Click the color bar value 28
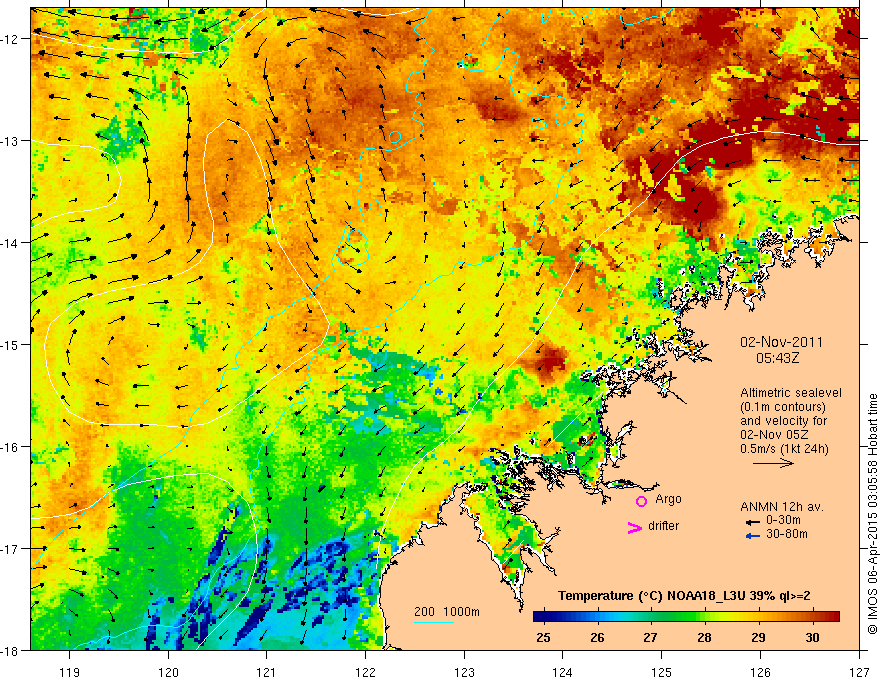This screenshot has width=880, height=680. [704, 638]
